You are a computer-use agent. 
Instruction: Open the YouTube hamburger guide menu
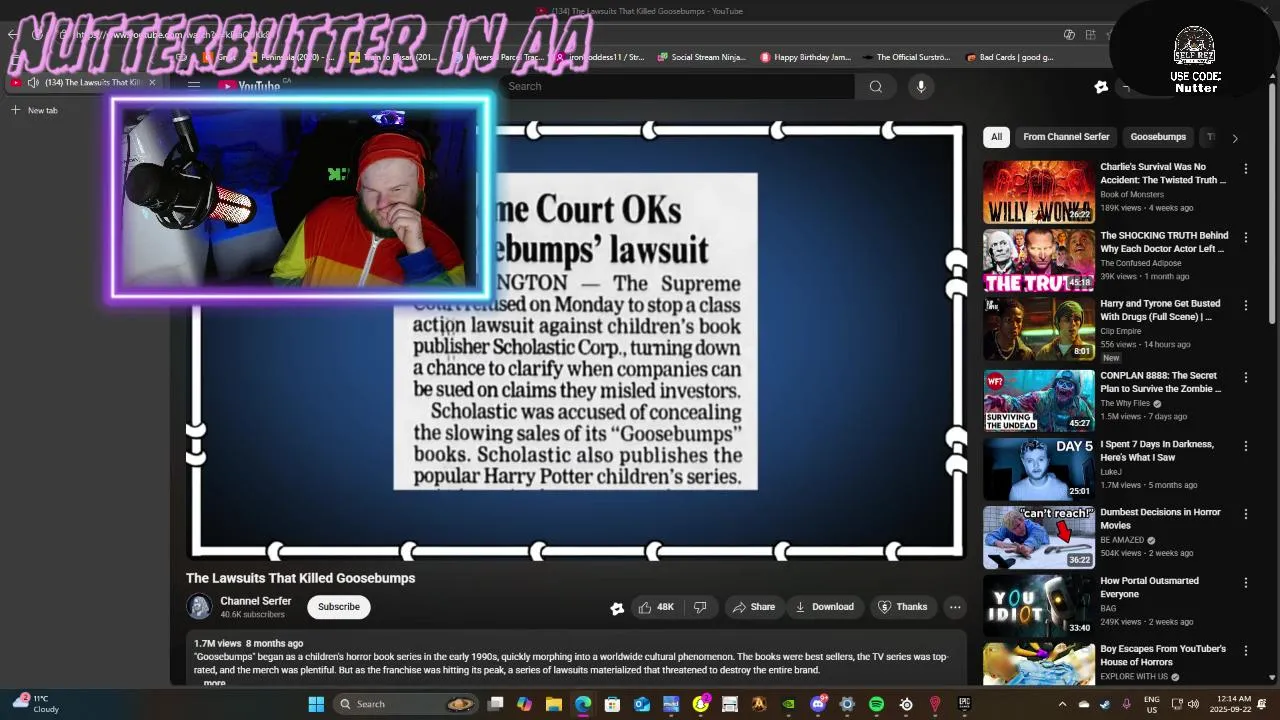tap(194, 86)
